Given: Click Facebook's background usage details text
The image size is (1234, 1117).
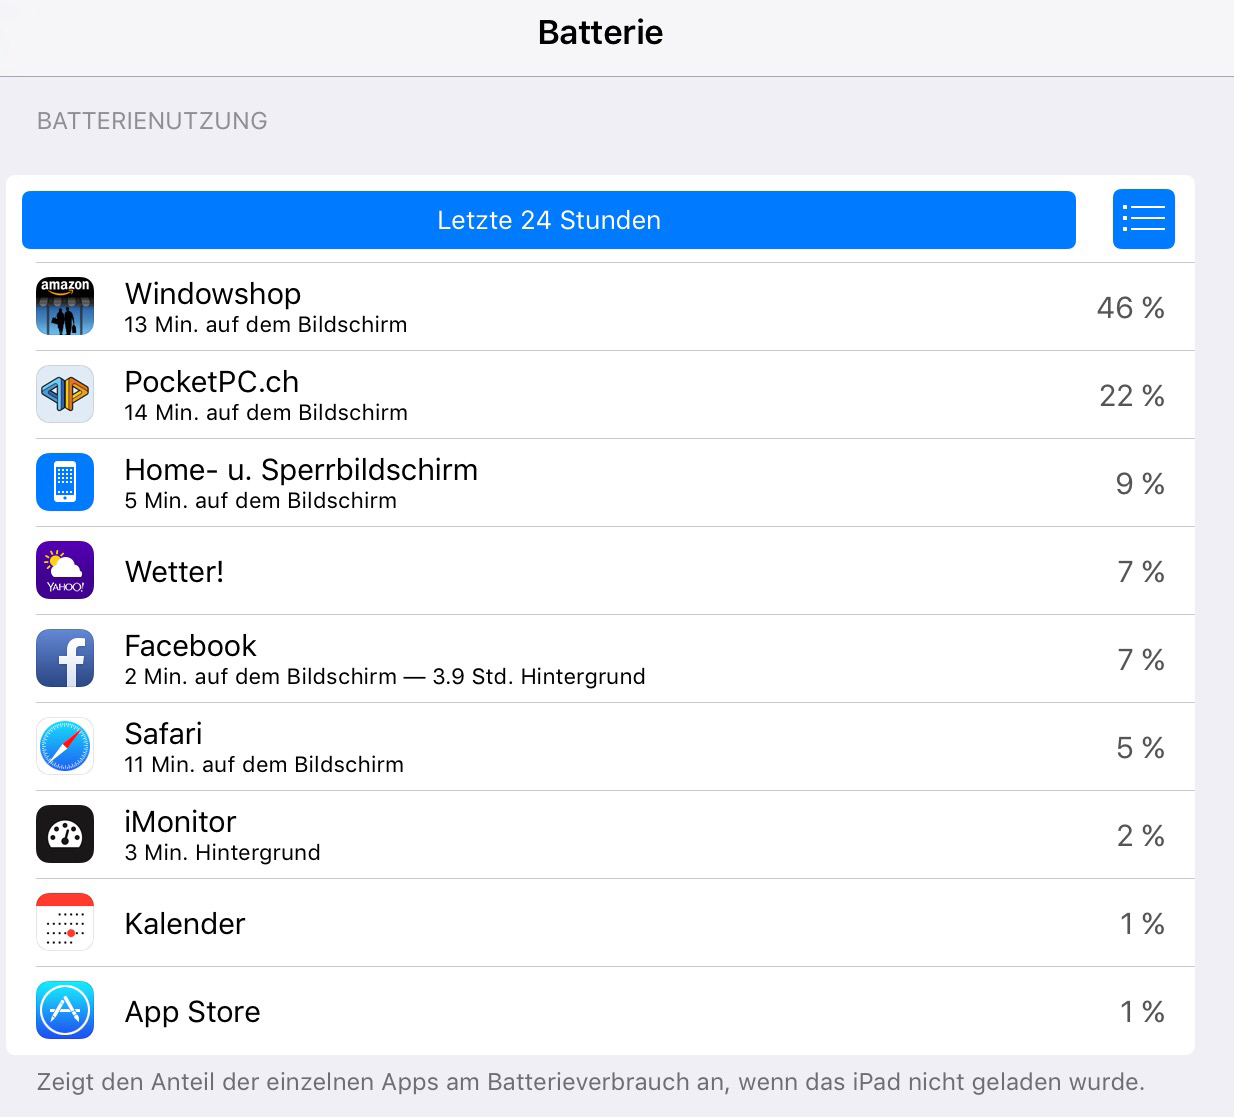Looking at the screenshot, I should pyautogui.click(x=385, y=677).
